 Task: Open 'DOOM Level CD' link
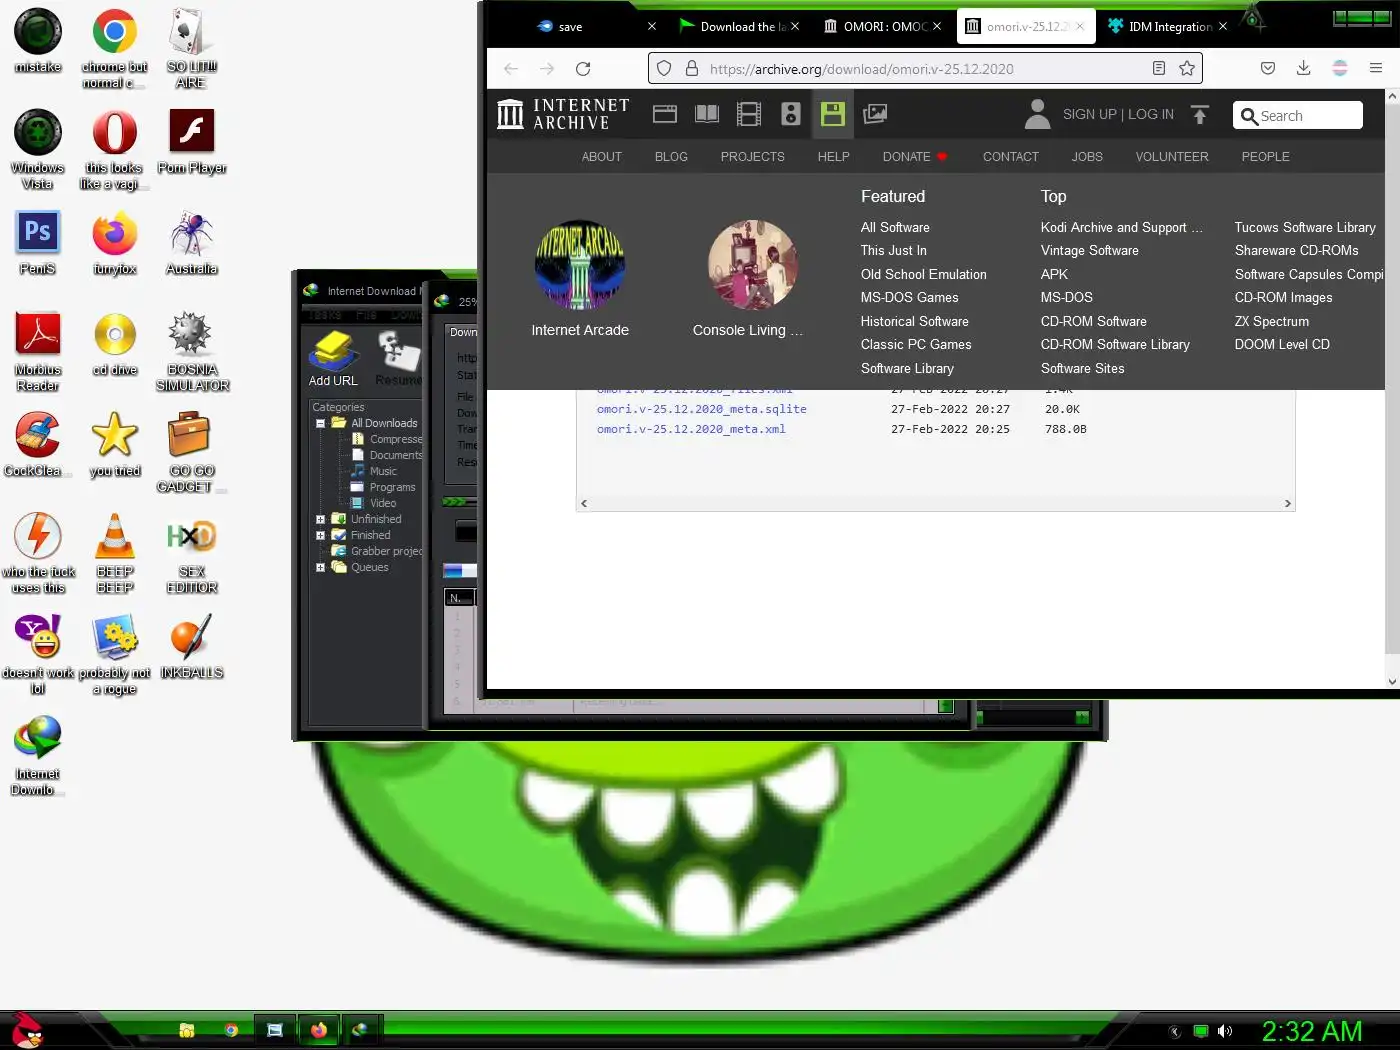pyautogui.click(x=1282, y=345)
